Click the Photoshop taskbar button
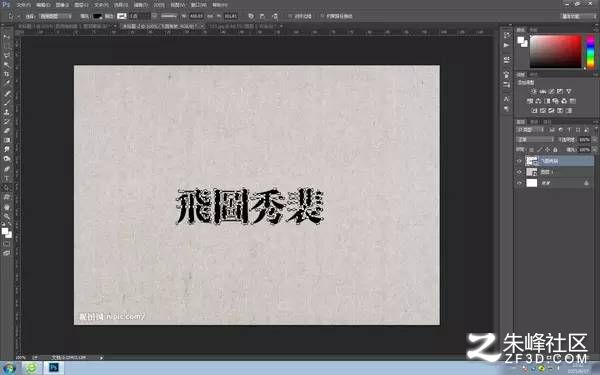Viewport: 600px width, 375px height. click(x=54, y=368)
